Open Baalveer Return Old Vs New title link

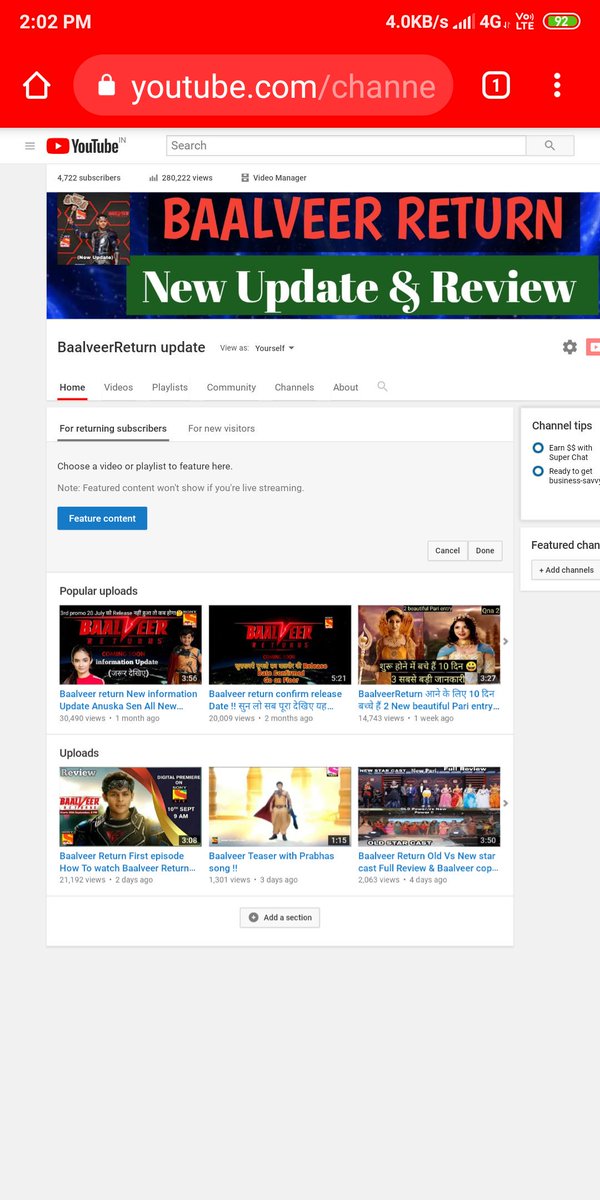(427, 861)
